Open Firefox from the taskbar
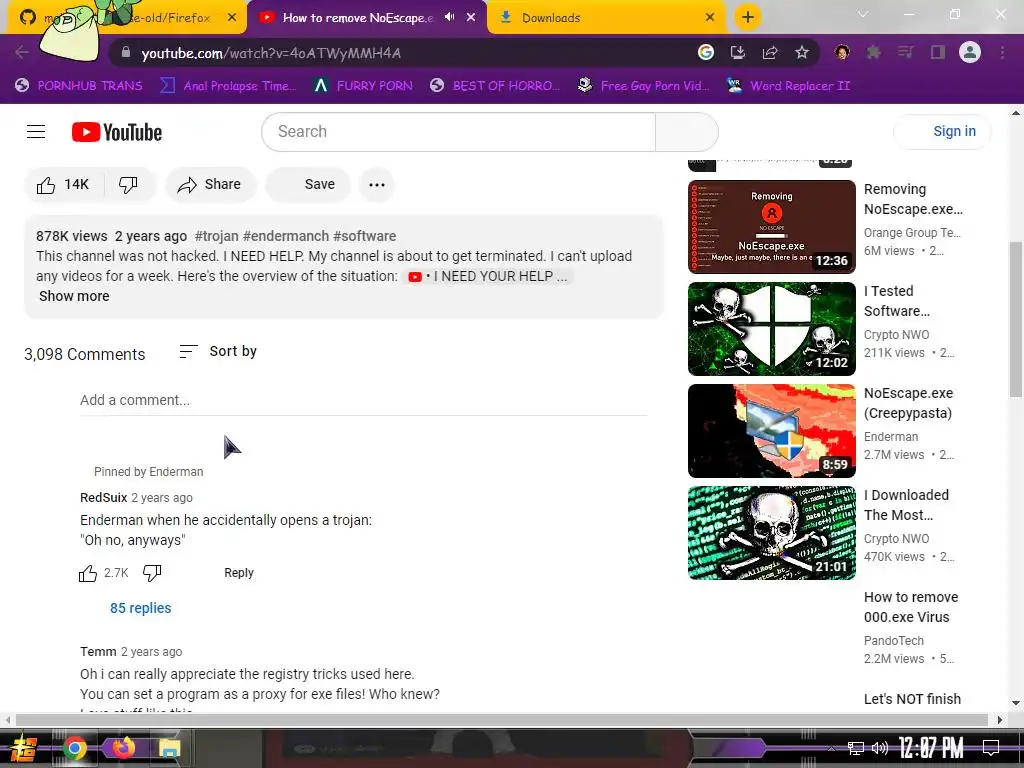The height and width of the screenshot is (768, 1024). tap(123, 747)
